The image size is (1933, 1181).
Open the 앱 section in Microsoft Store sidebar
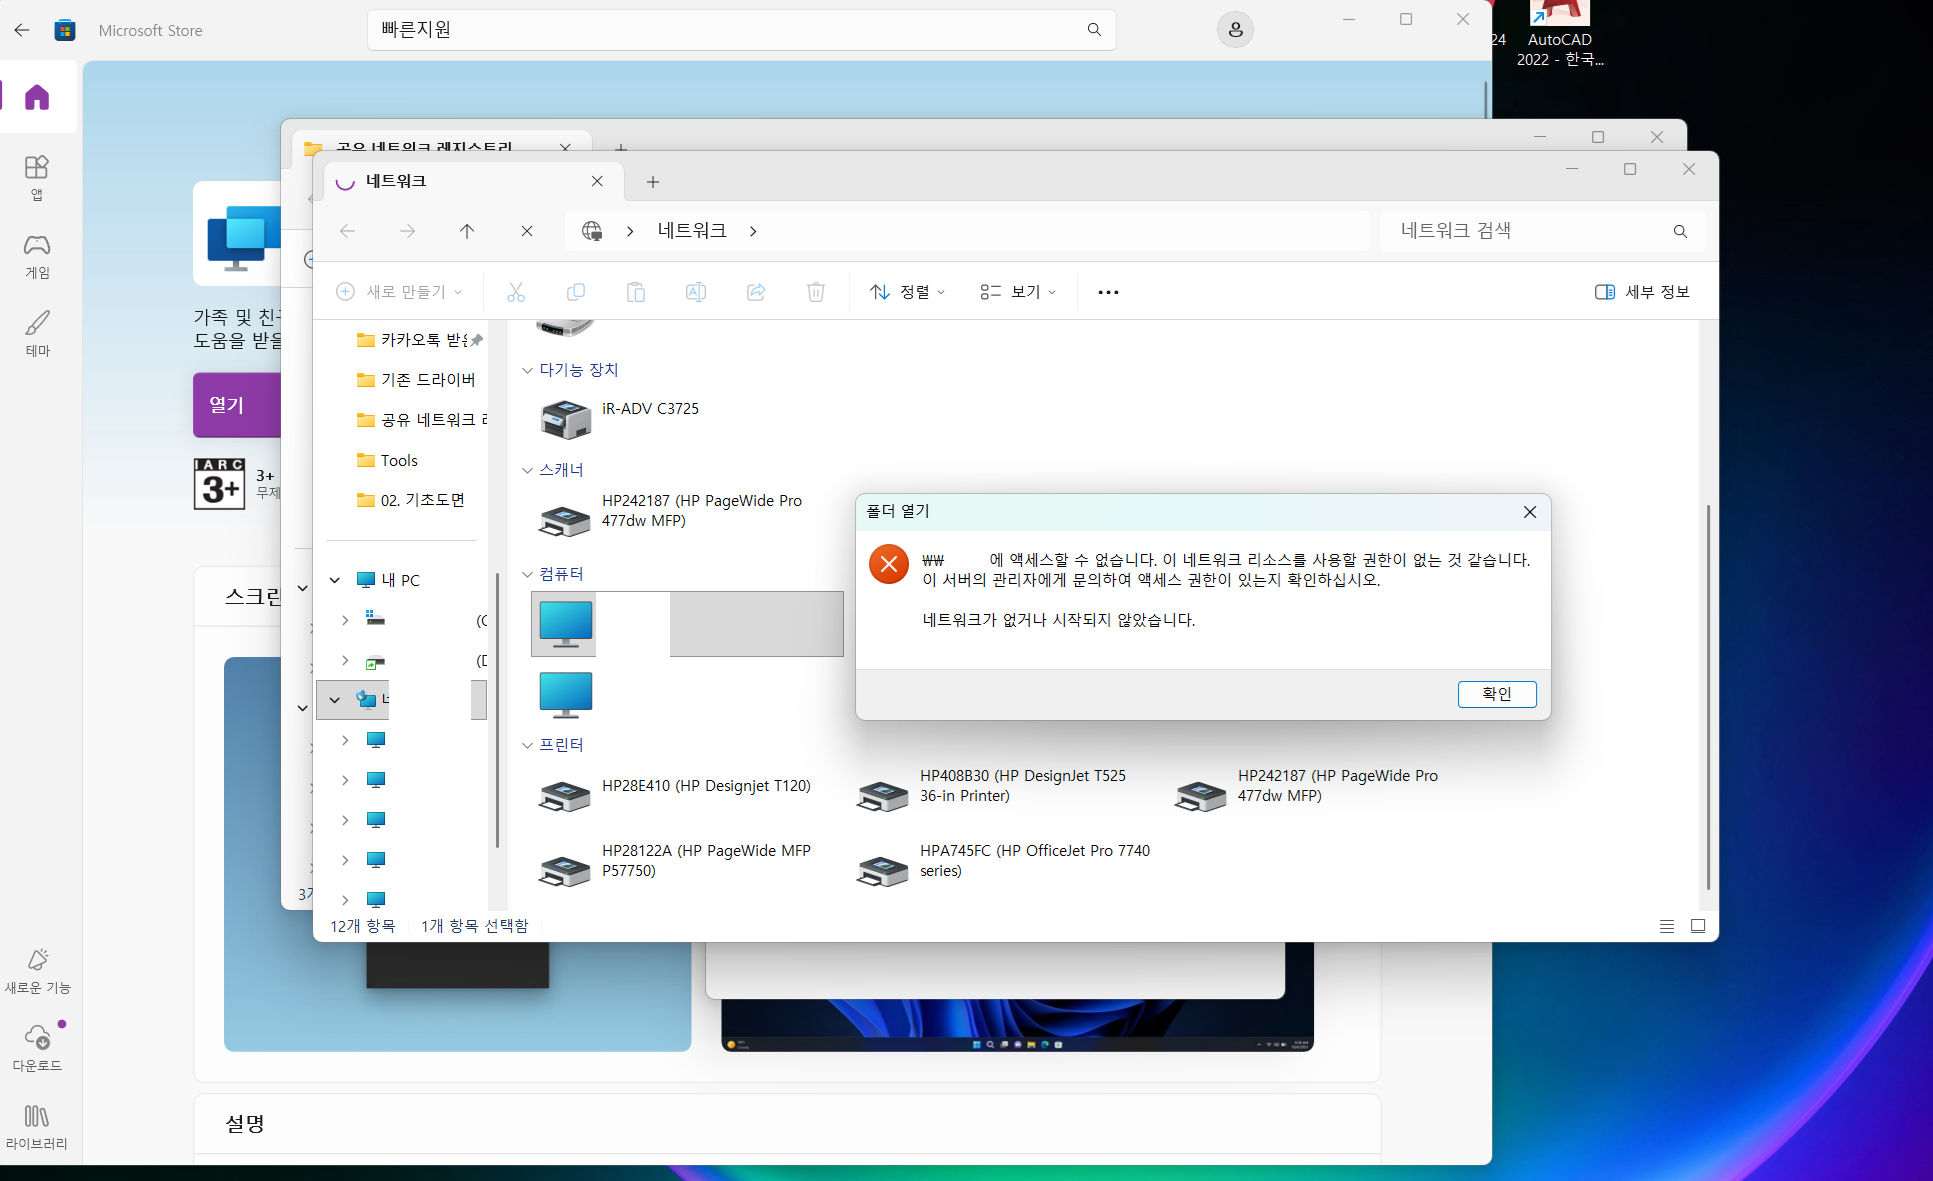[x=37, y=177]
